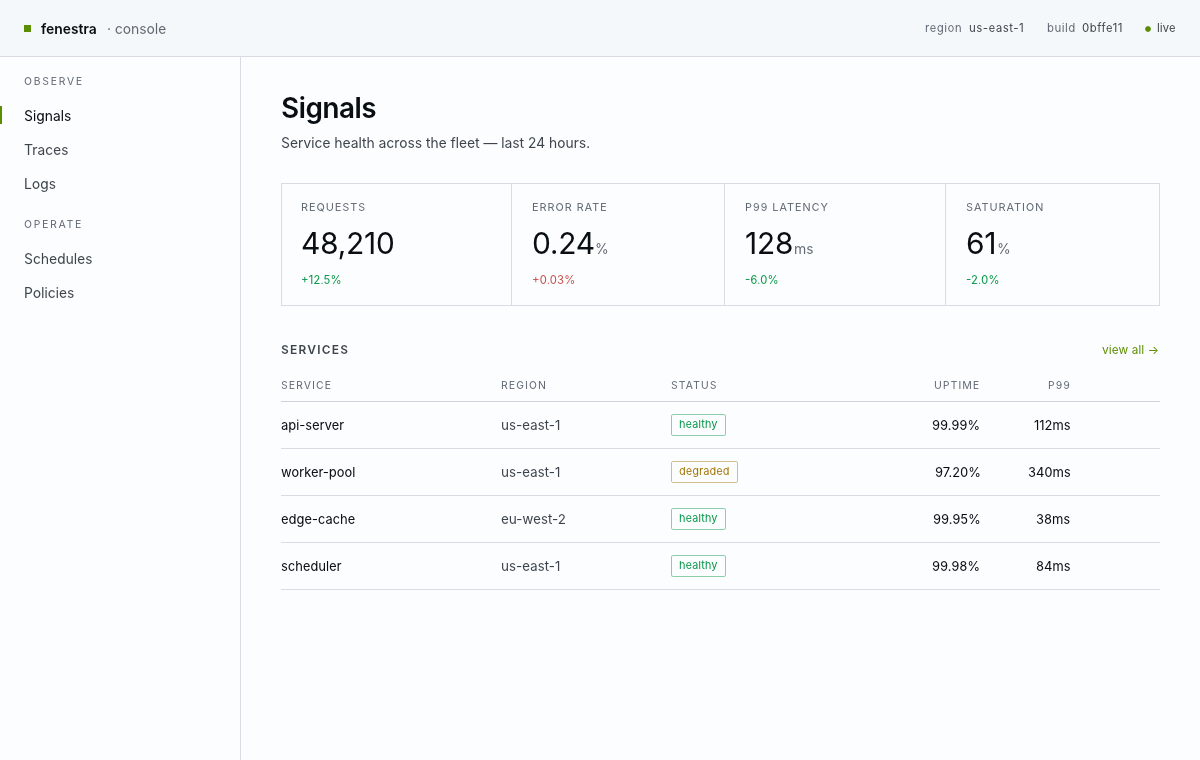Click the Status column header
Screen dimensions: 1200x760
[694, 385]
